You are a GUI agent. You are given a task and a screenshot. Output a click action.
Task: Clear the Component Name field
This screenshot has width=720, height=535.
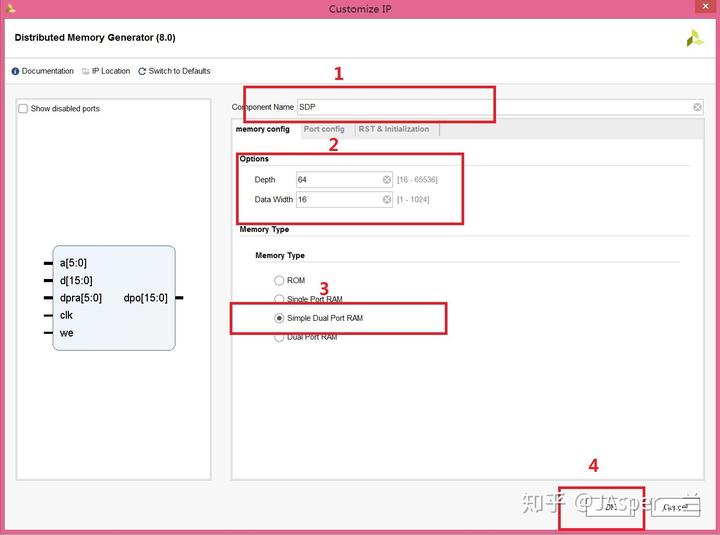click(x=697, y=107)
